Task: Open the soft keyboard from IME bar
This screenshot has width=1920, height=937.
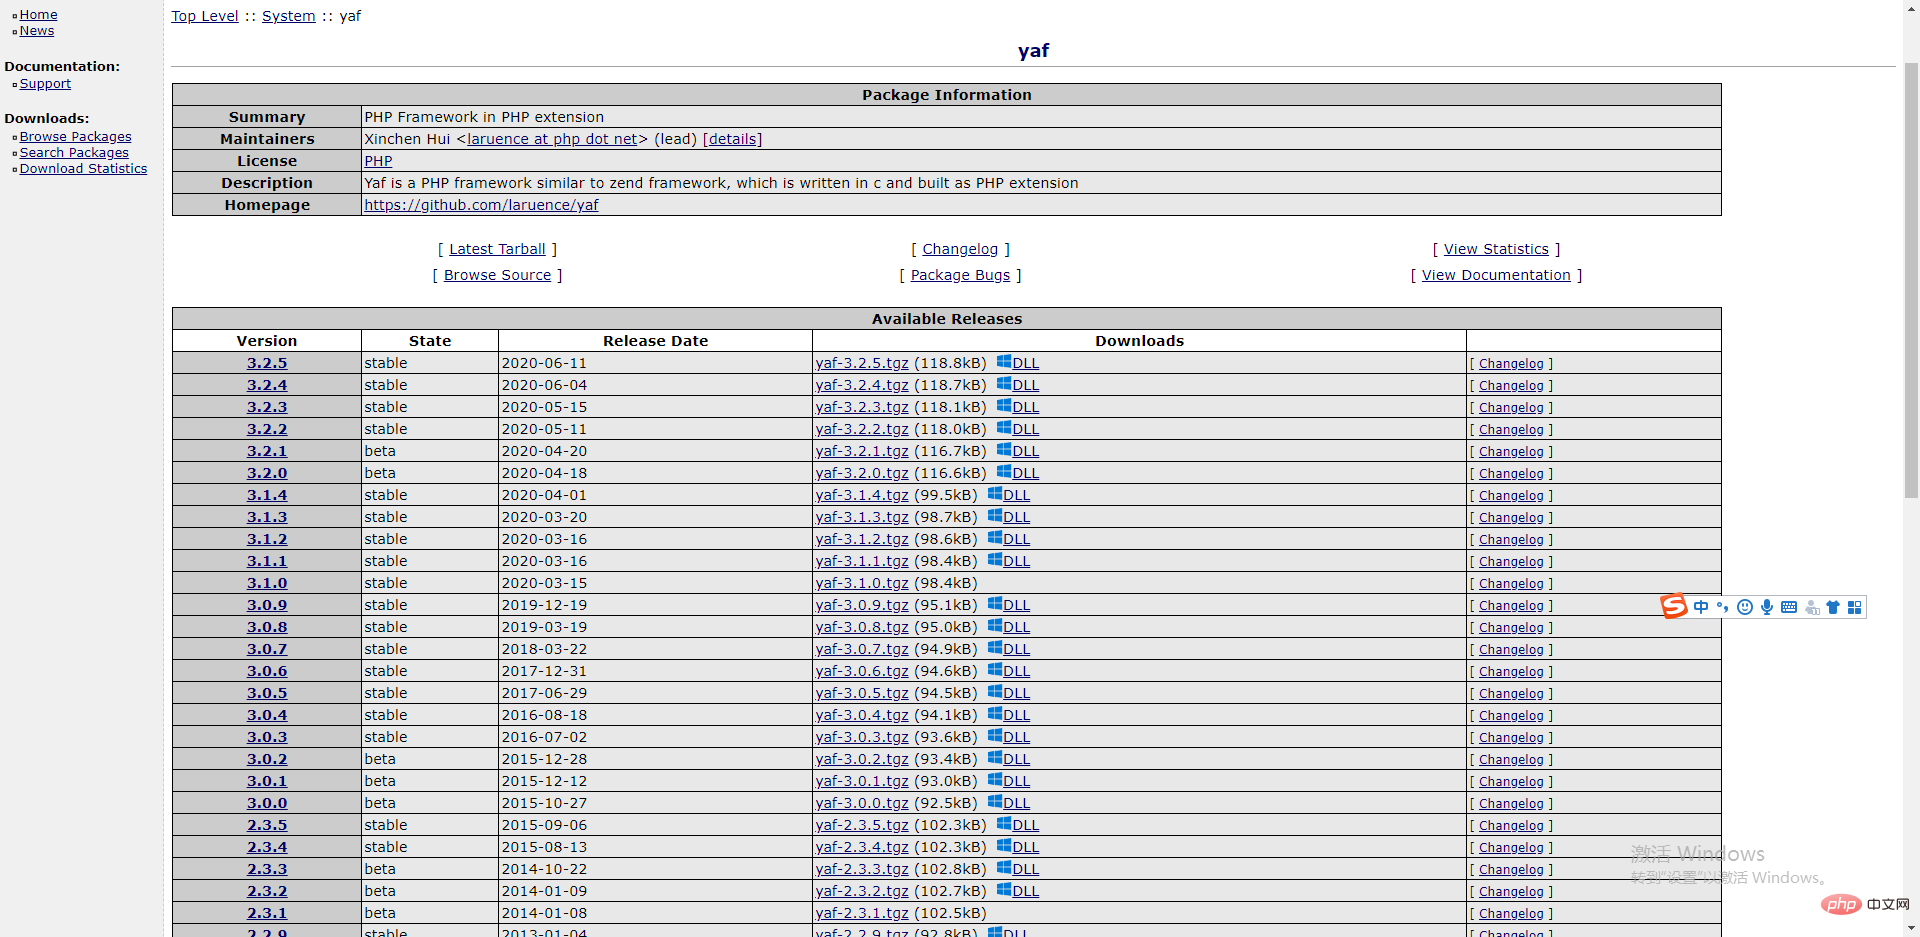Action: (x=1789, y=607)
